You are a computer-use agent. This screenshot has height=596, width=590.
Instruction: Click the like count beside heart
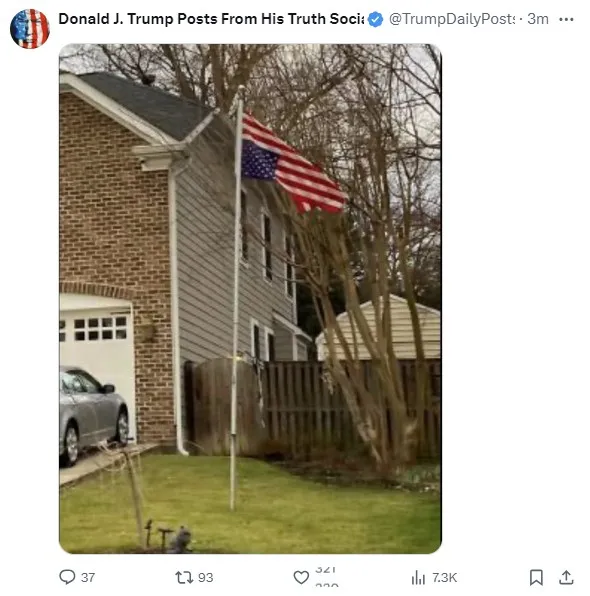click(x=326, y=577)
